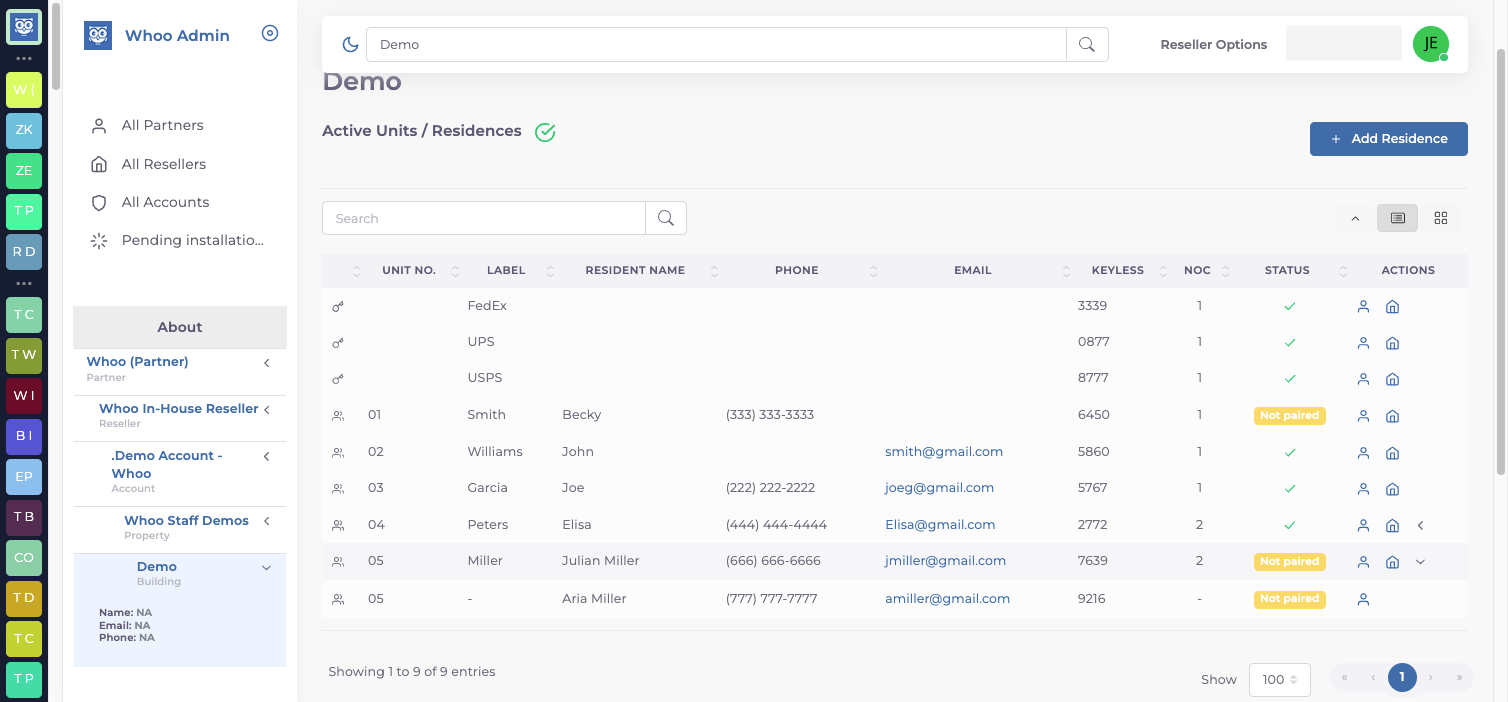Sort table by Status column
Viewport: 1508px width, 702px height.
click(x=1287, y=271)
